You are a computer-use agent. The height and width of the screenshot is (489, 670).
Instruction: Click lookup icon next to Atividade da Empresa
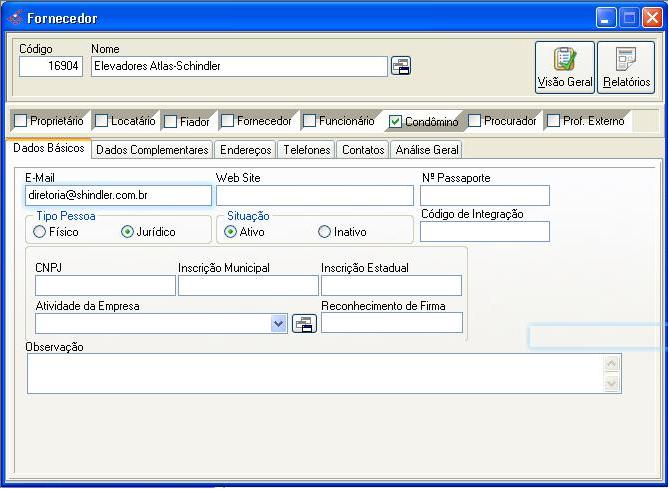point(304,324)
